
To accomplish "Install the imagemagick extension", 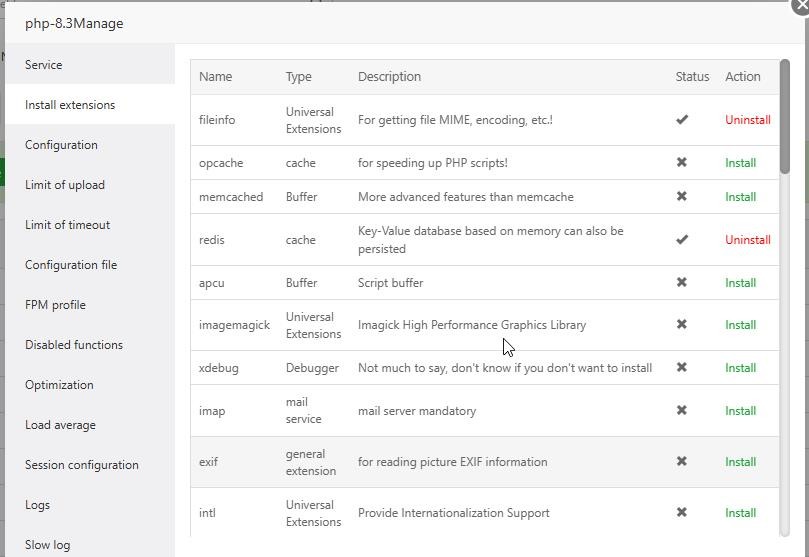I will click(740, 325).
